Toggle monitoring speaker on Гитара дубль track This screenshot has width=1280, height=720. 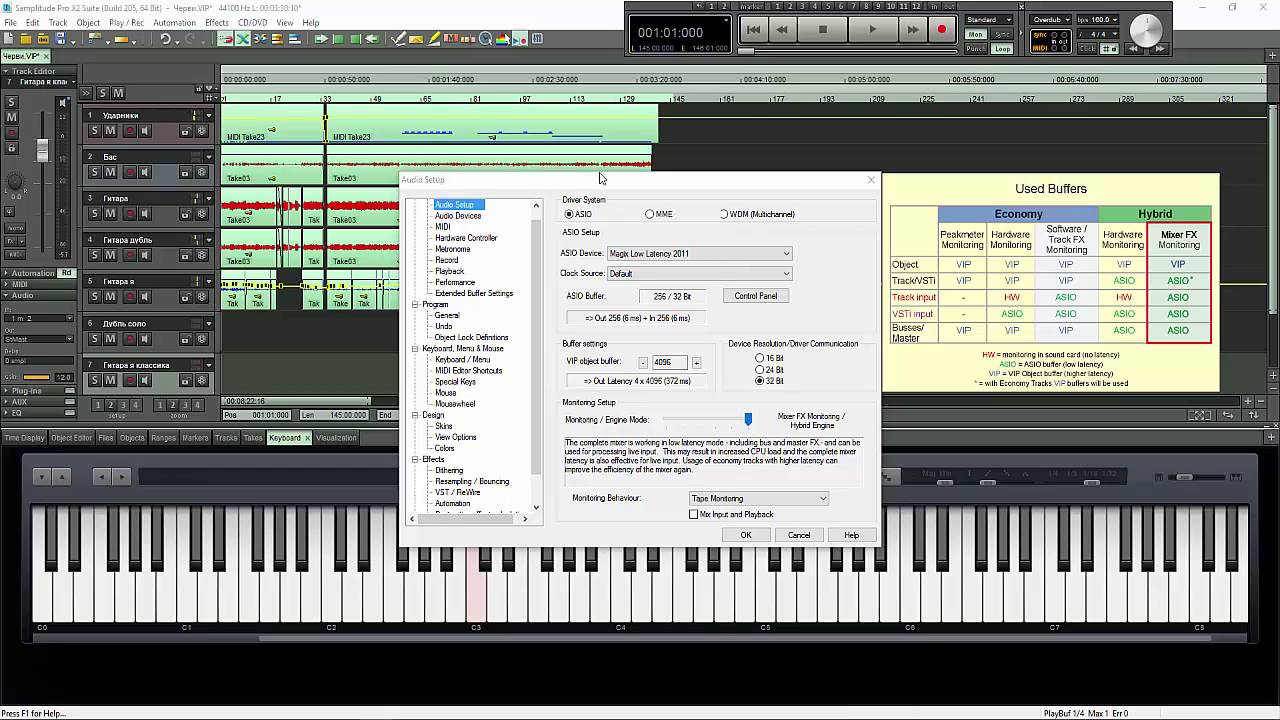(x=145, y=255)
